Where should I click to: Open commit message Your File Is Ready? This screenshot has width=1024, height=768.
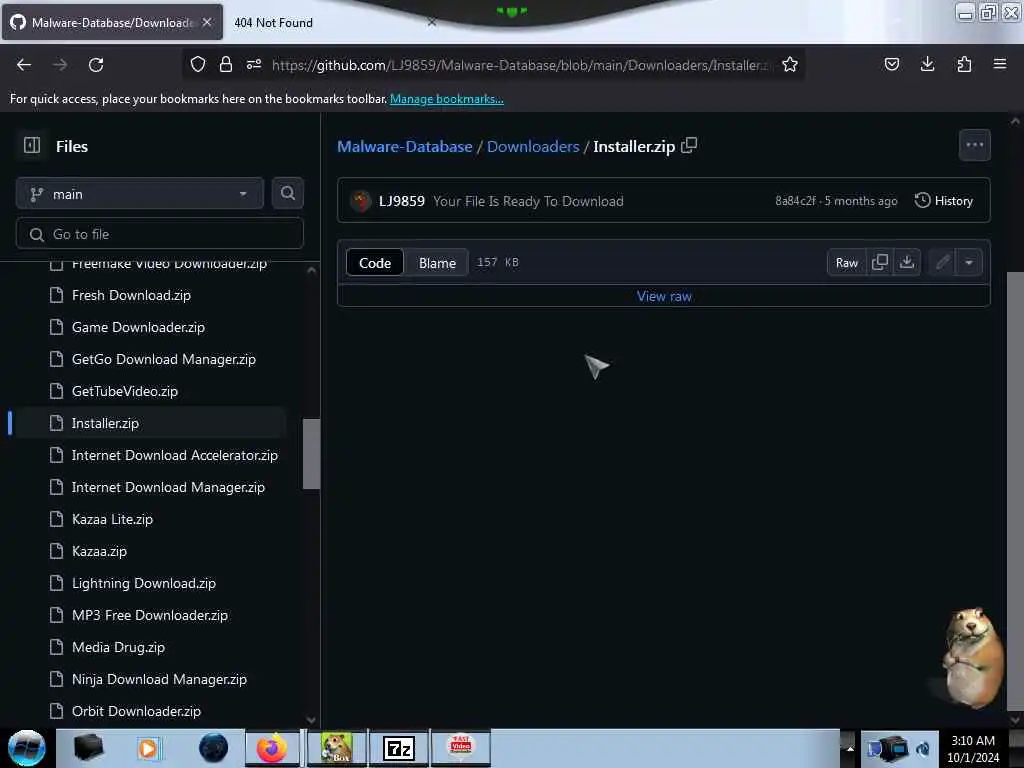pos(528,200)
